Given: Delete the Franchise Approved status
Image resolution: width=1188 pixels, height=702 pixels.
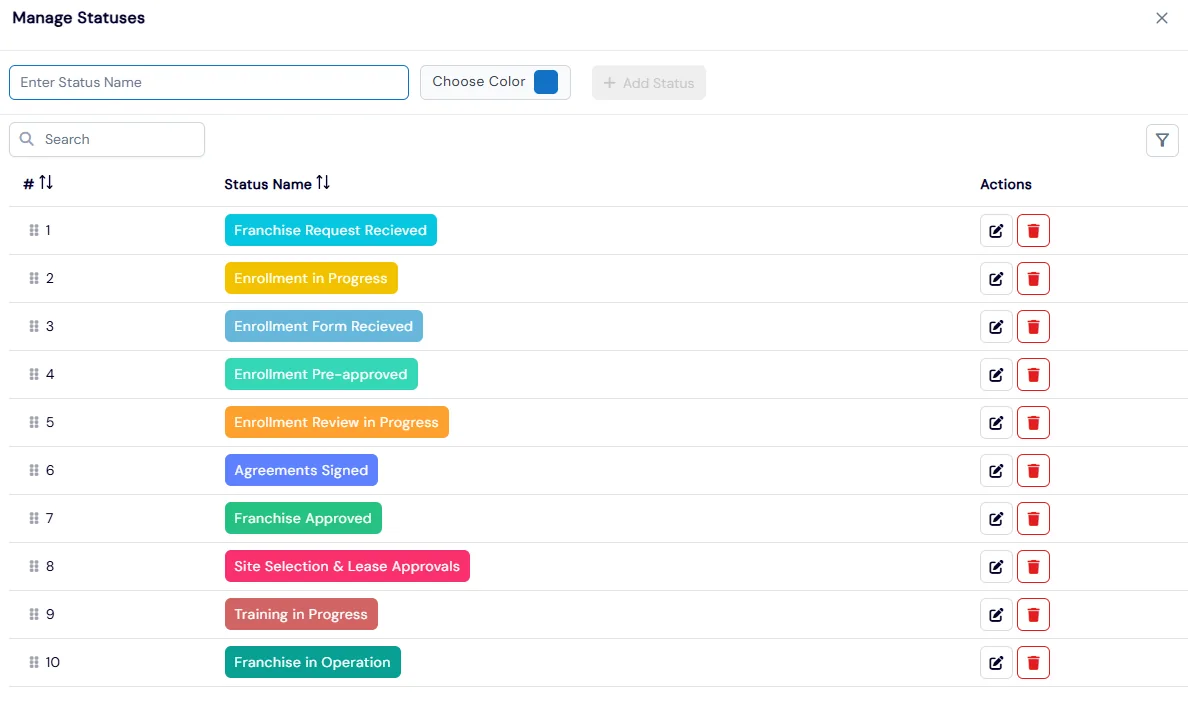Looking at the screenshot, I should (x=1033, y=519).
